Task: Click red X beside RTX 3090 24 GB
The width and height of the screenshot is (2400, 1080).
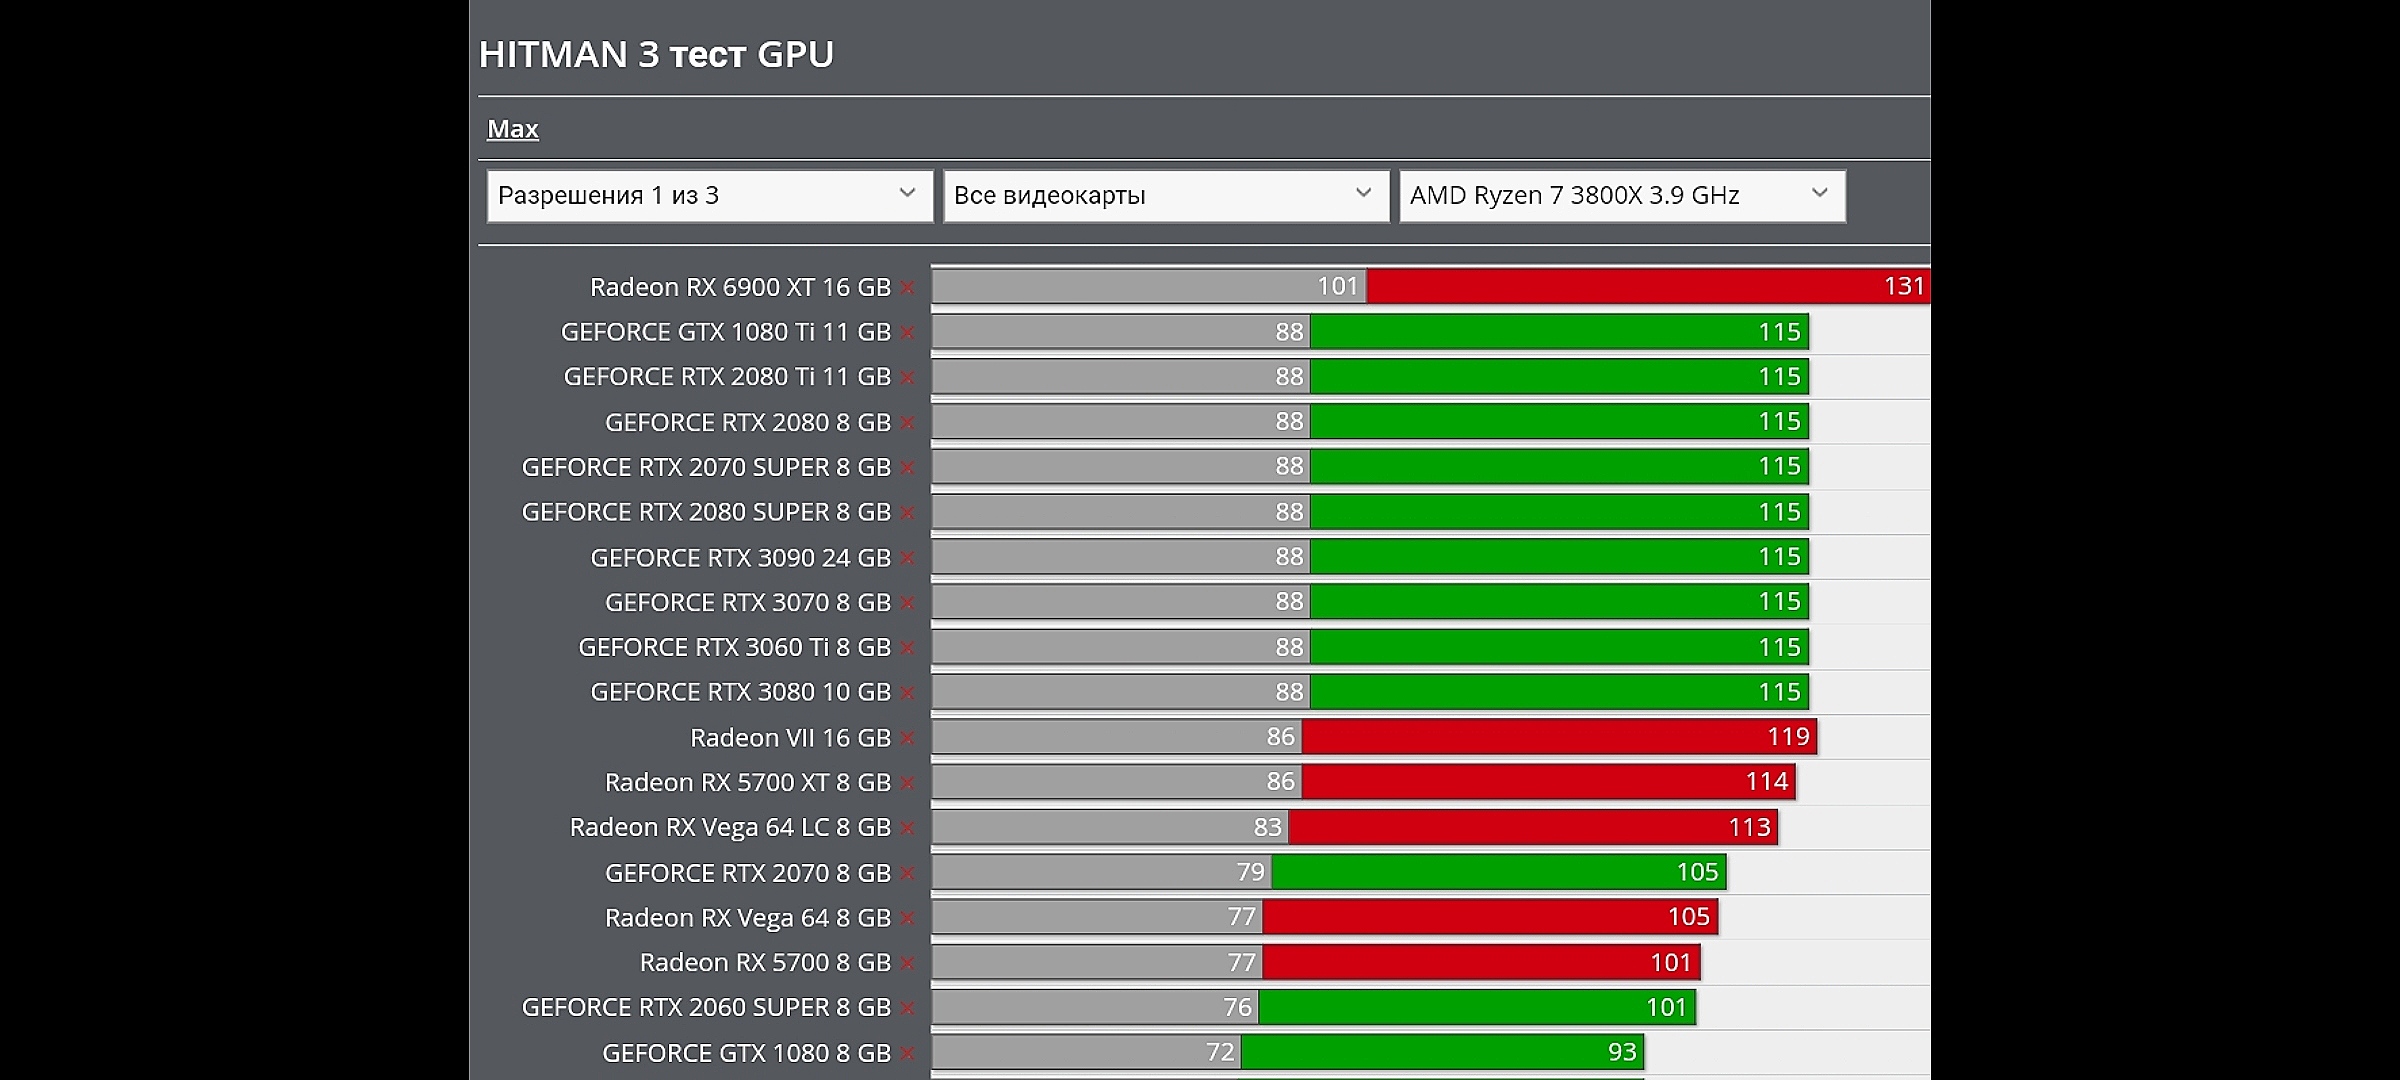Action: 907,558
